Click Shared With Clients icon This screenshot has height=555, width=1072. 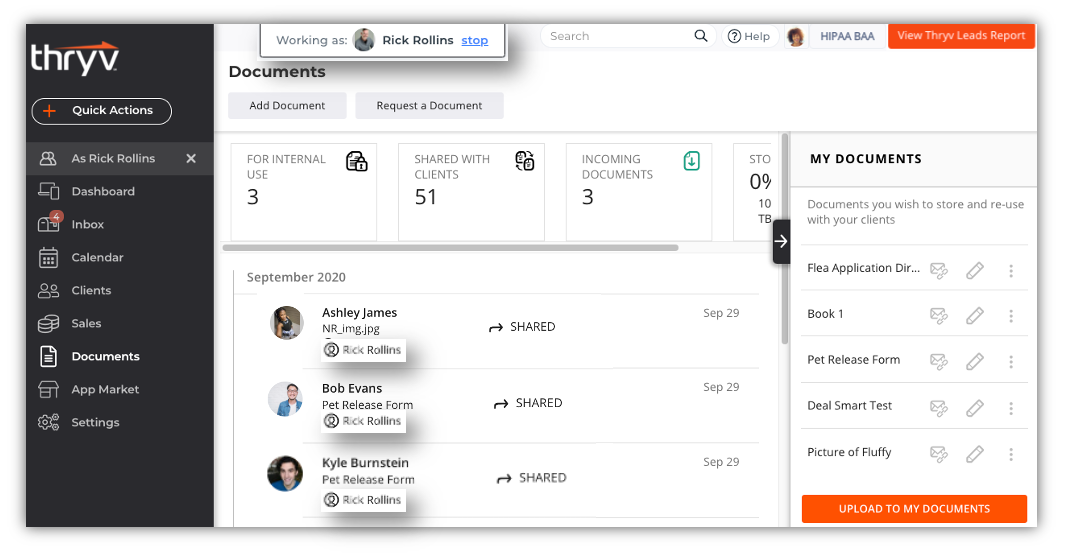click(524, 161)
